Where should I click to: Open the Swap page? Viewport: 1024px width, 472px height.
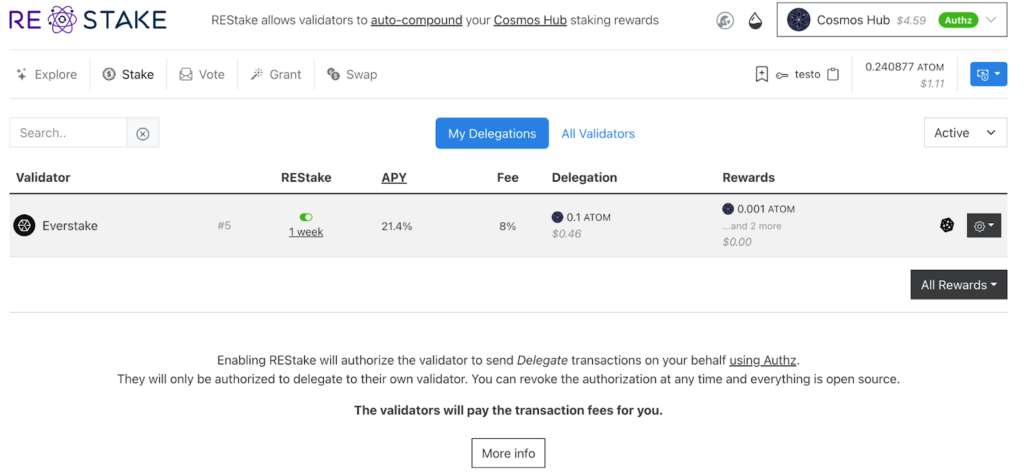tap(352, 75)
